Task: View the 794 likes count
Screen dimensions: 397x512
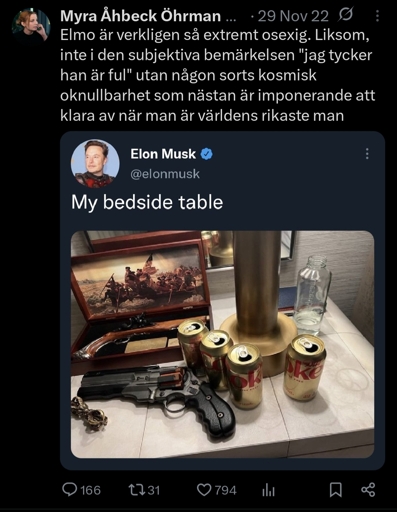Action: 226,490
